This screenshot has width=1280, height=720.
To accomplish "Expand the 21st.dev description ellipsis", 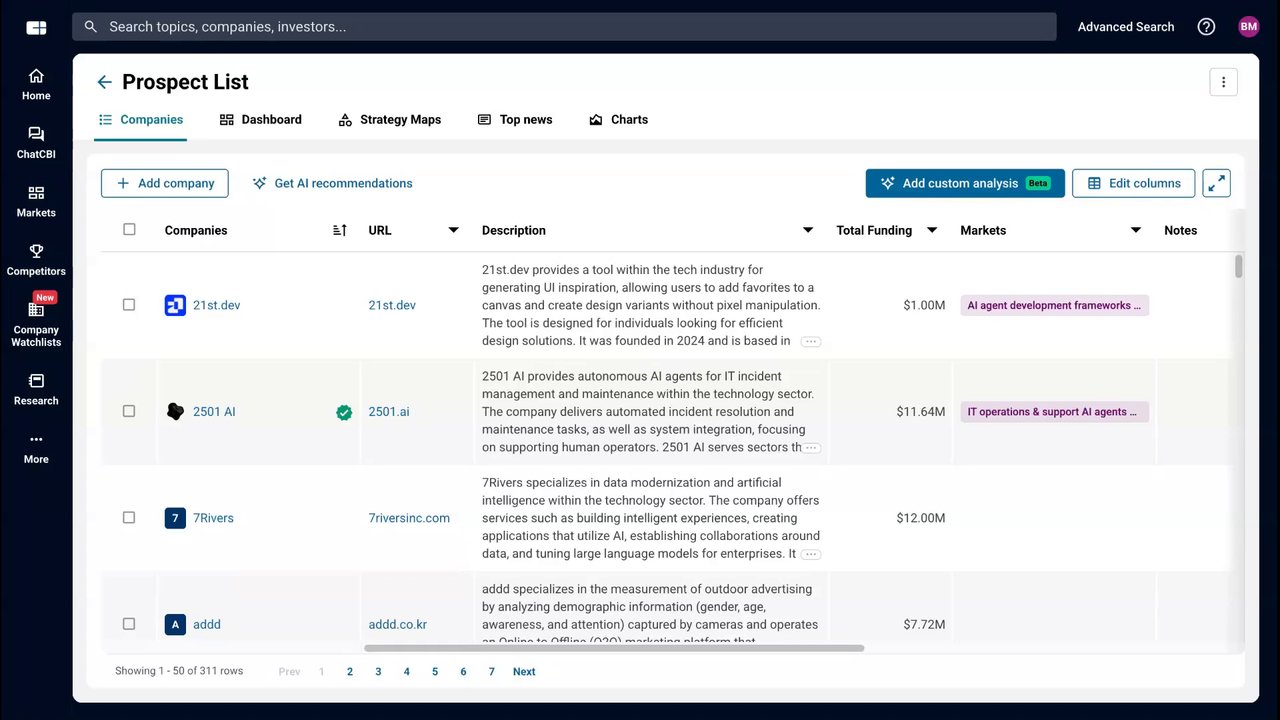I will click(811, 342).
